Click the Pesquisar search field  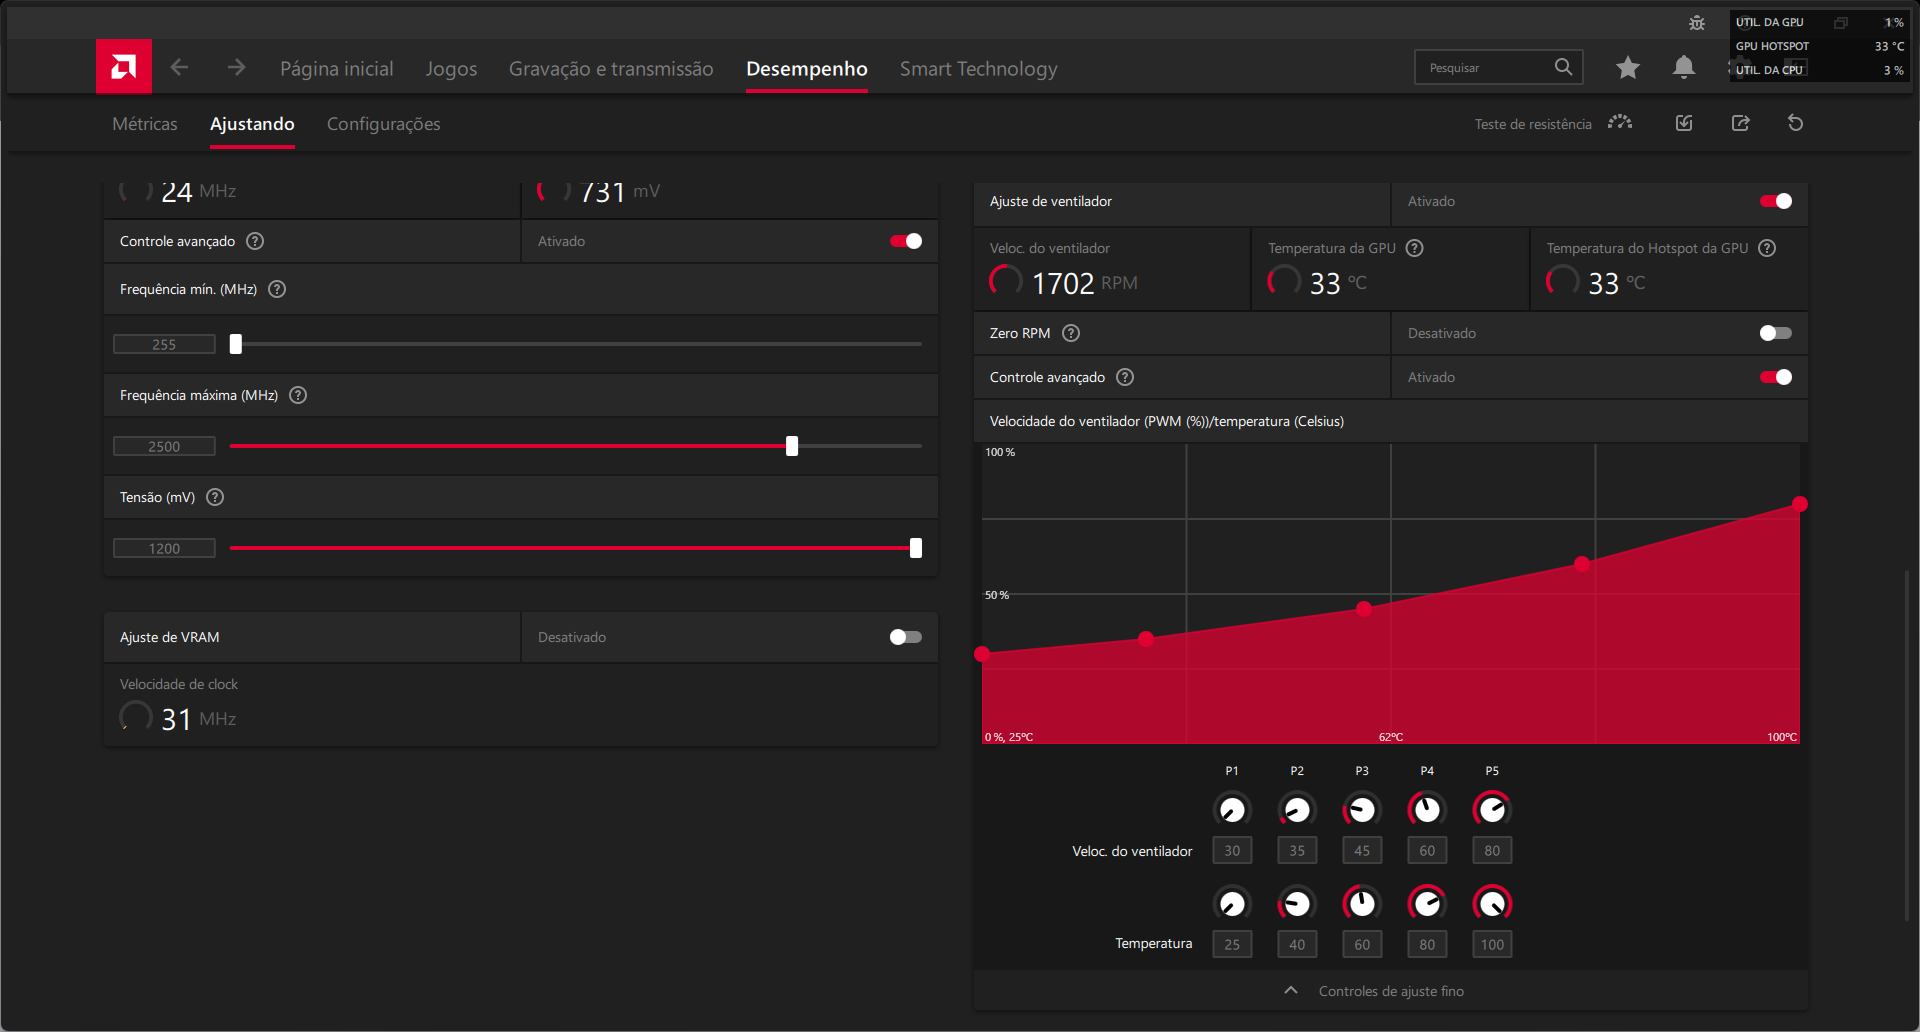point(1485,68)
